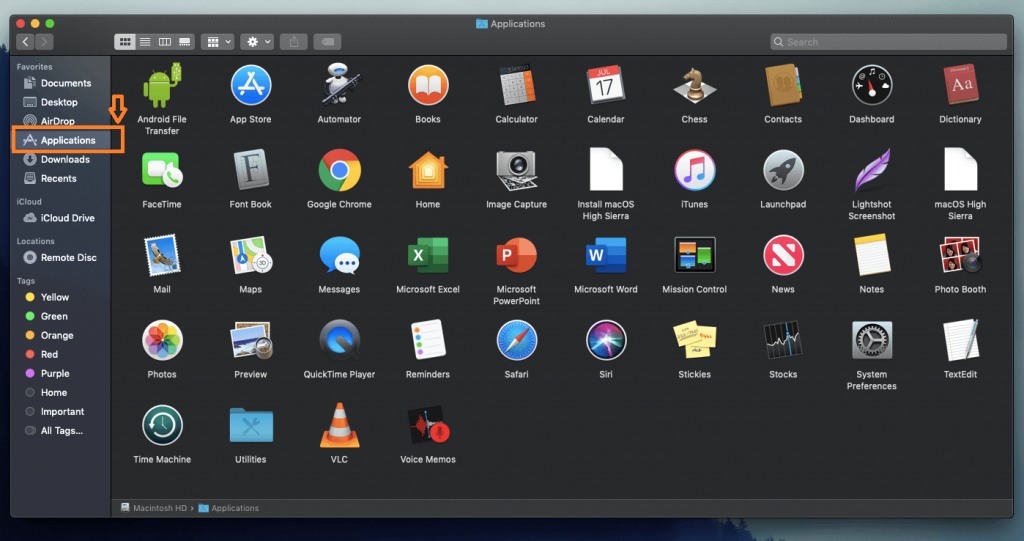Open QuickTime Player

[x=339, y=340]
